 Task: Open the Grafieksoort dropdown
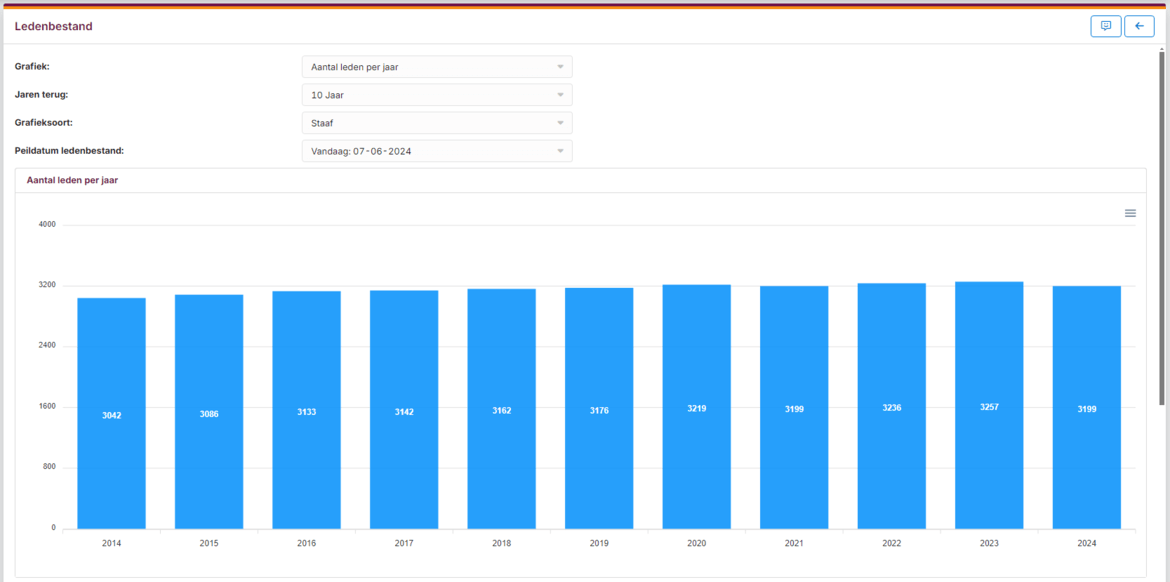click(437, 123)
